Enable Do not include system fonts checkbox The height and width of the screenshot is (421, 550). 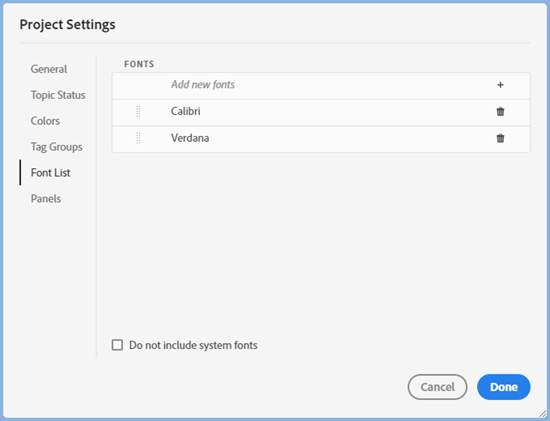tap(117, 345)
